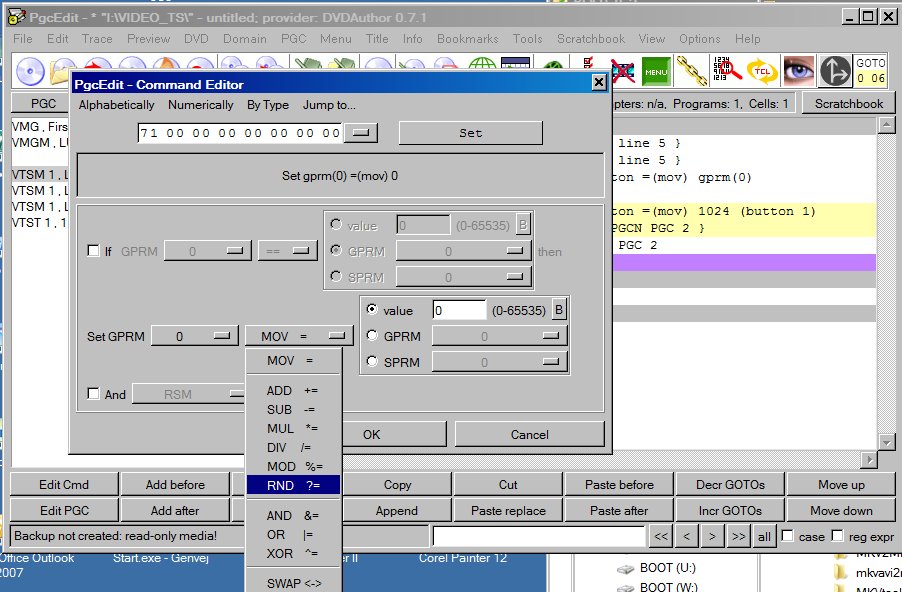Click the disc icon in PgcEdit toolbar
The image size is (902, 592).
tap(30, 71)
